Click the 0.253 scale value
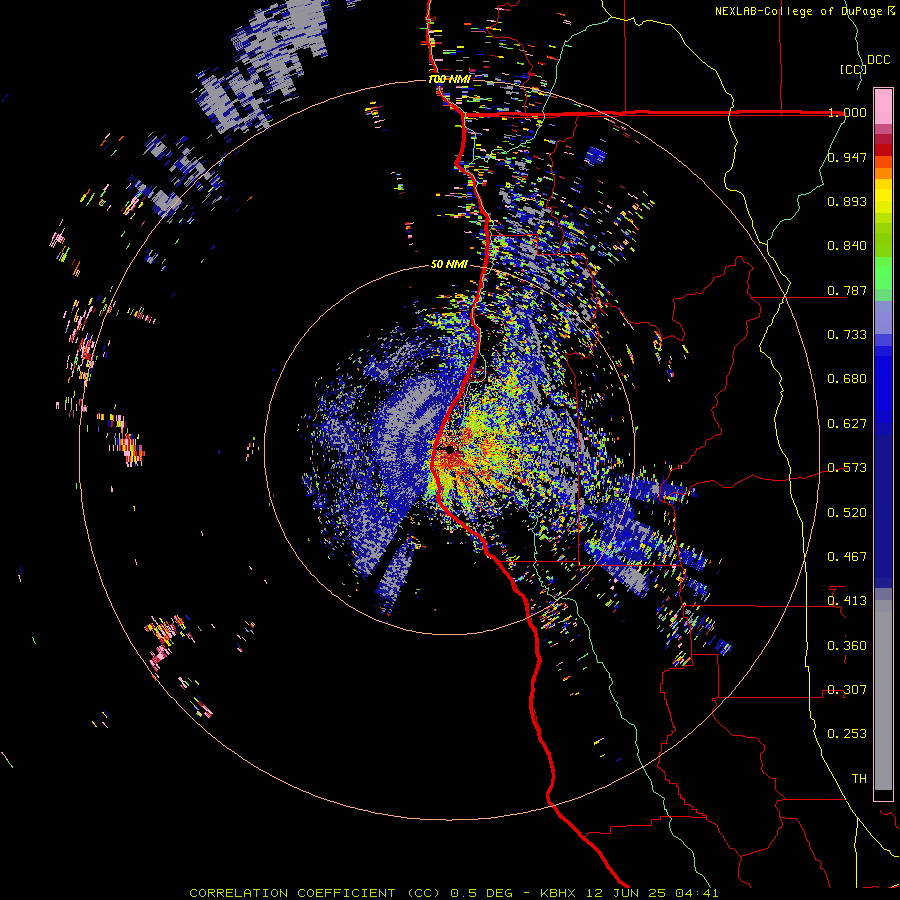 [x=847, y=734]
